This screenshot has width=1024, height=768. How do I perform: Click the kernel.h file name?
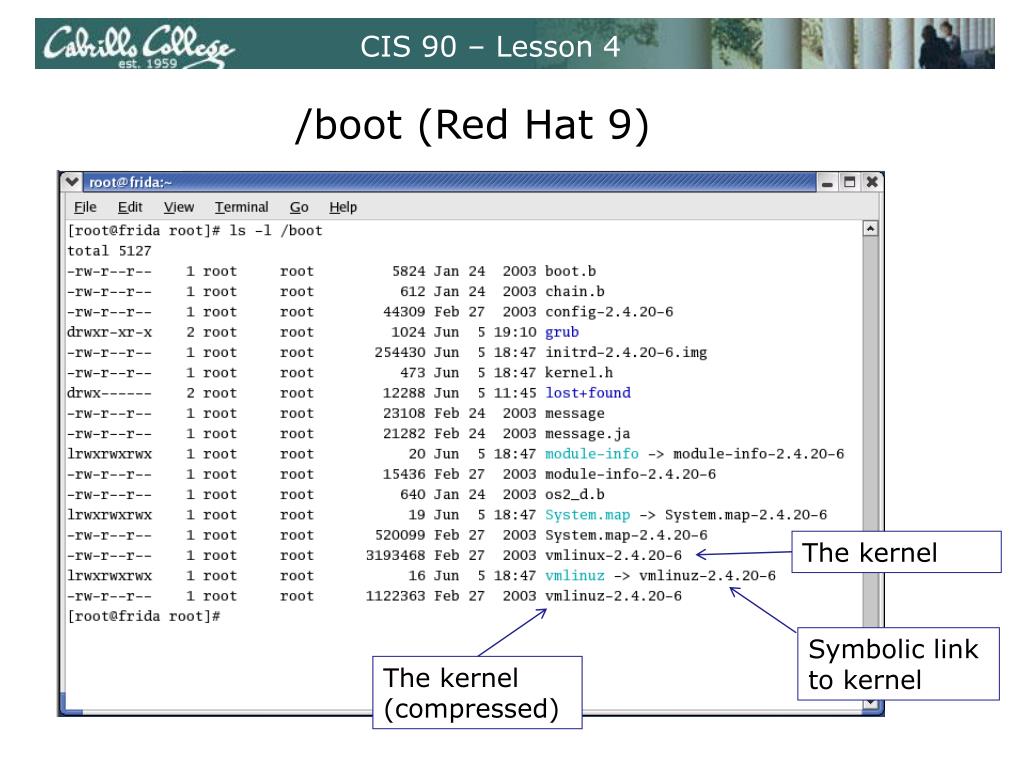click(579, 372)
